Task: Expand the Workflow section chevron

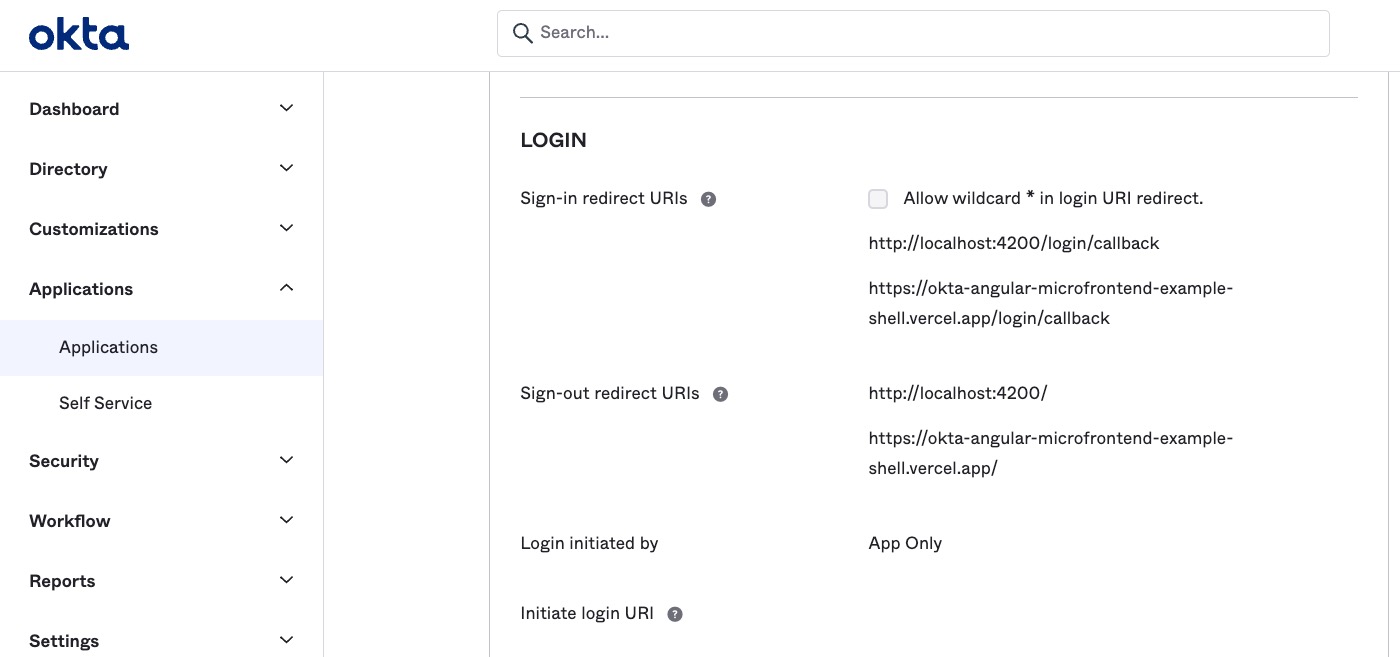Action: coord(286,520)
